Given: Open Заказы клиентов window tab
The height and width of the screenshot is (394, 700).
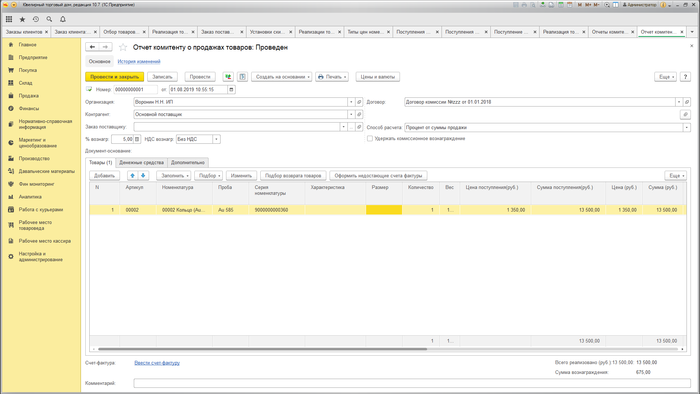Looking at the screenshot, I should [24, 32].
